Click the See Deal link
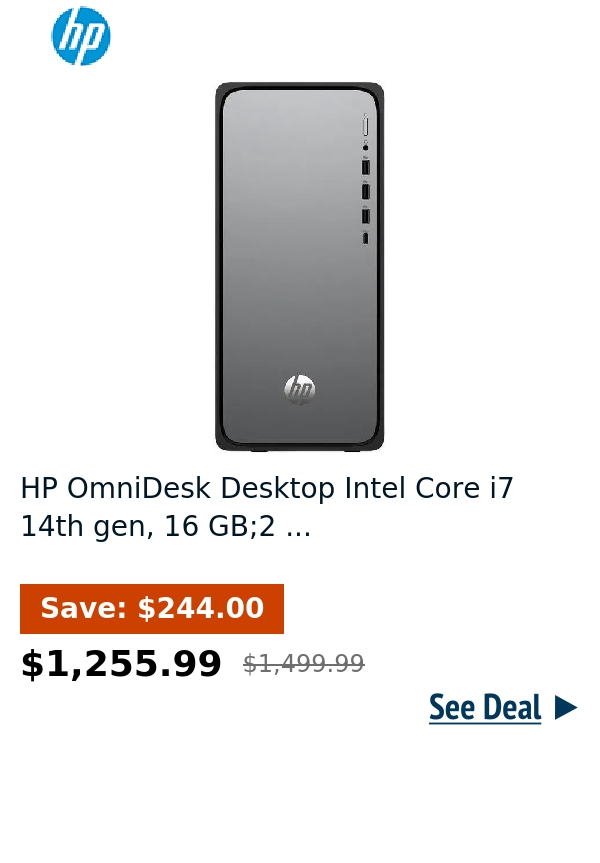 485,707
